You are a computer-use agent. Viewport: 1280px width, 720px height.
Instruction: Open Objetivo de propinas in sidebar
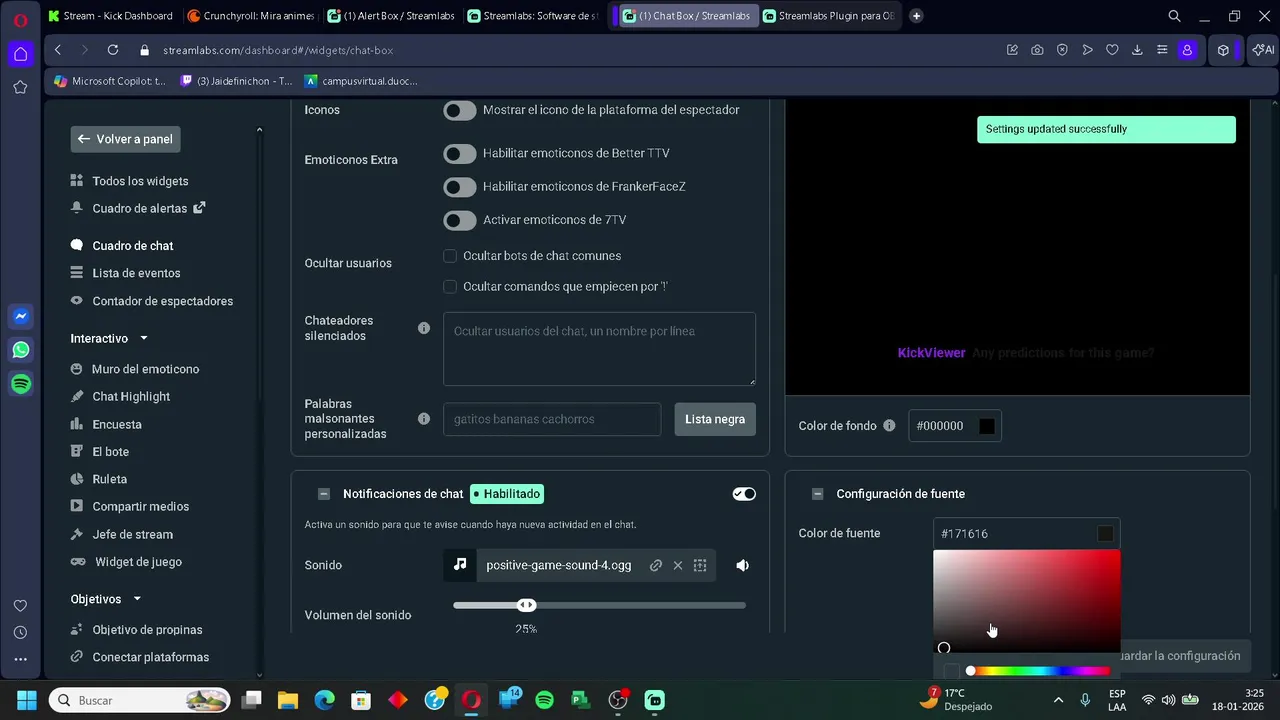point(147,630)
